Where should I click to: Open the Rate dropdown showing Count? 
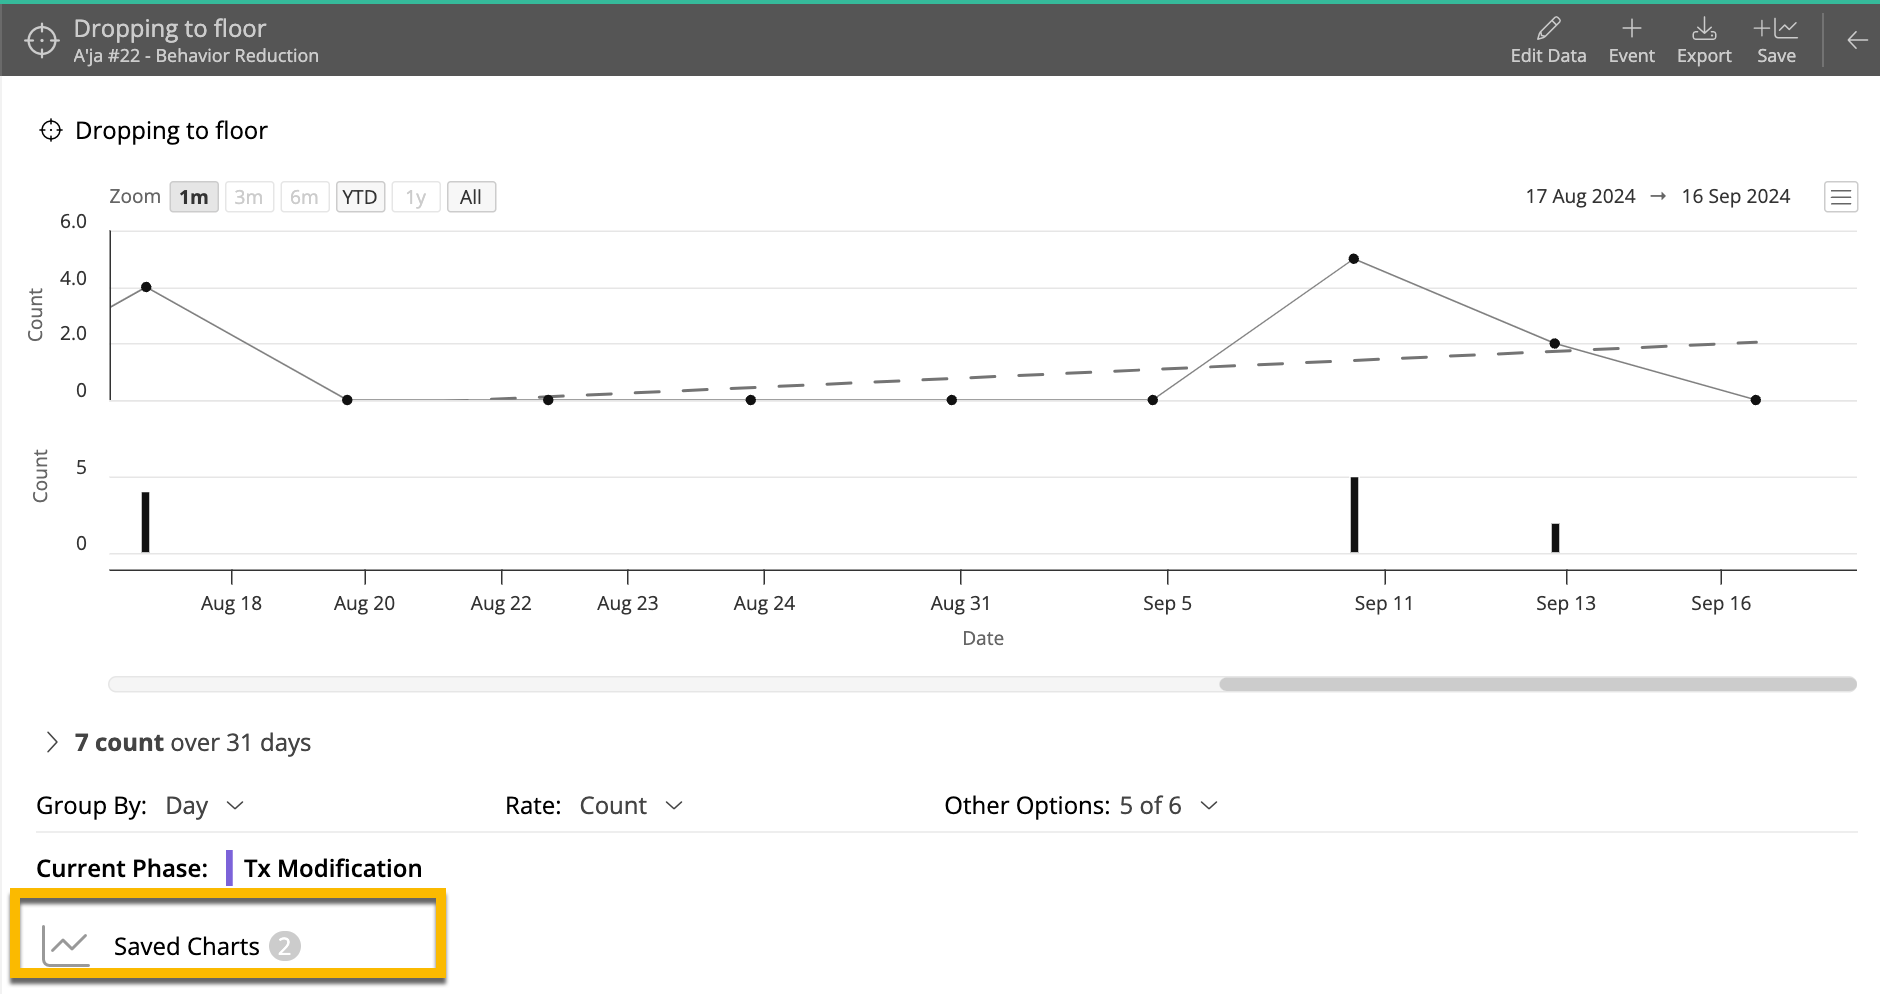click(x=631, y=805)
